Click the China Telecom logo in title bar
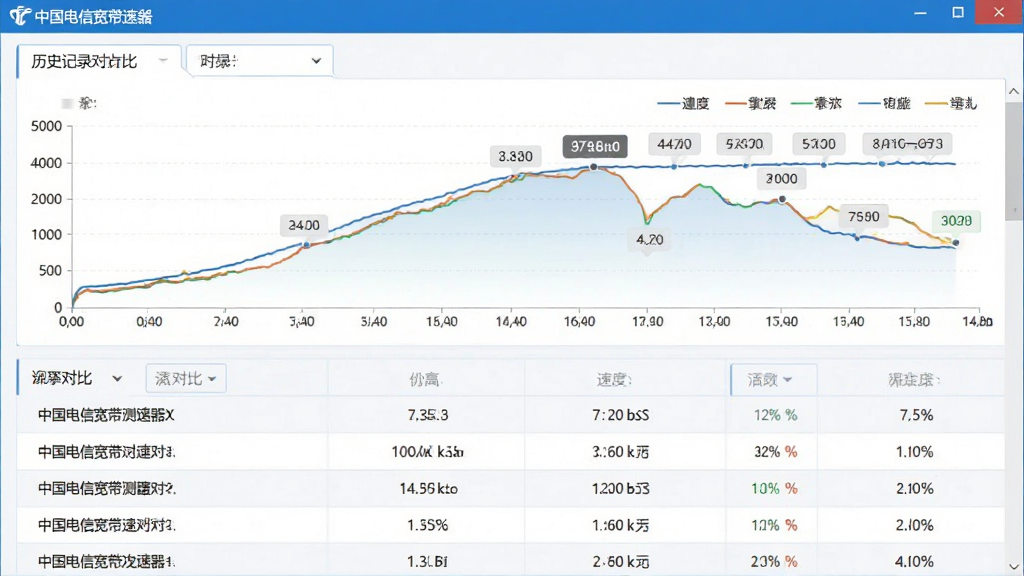The height and width of the screenshot is (576, 1024). tap(19, 16)
